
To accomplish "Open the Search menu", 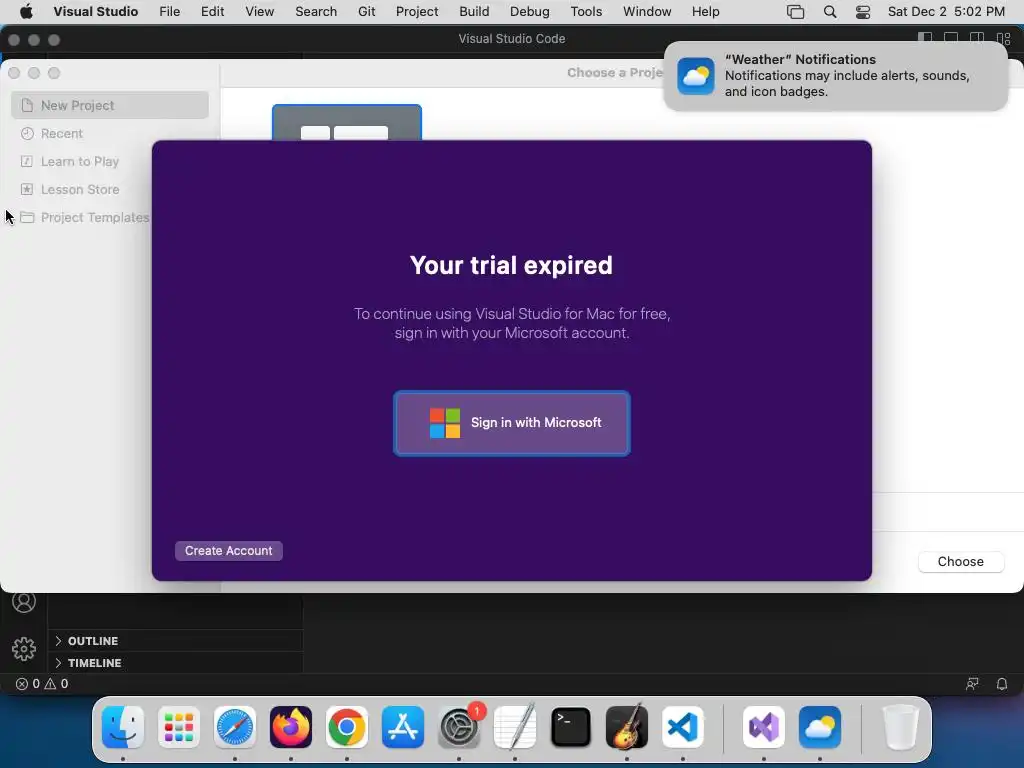I will point(316,12).
